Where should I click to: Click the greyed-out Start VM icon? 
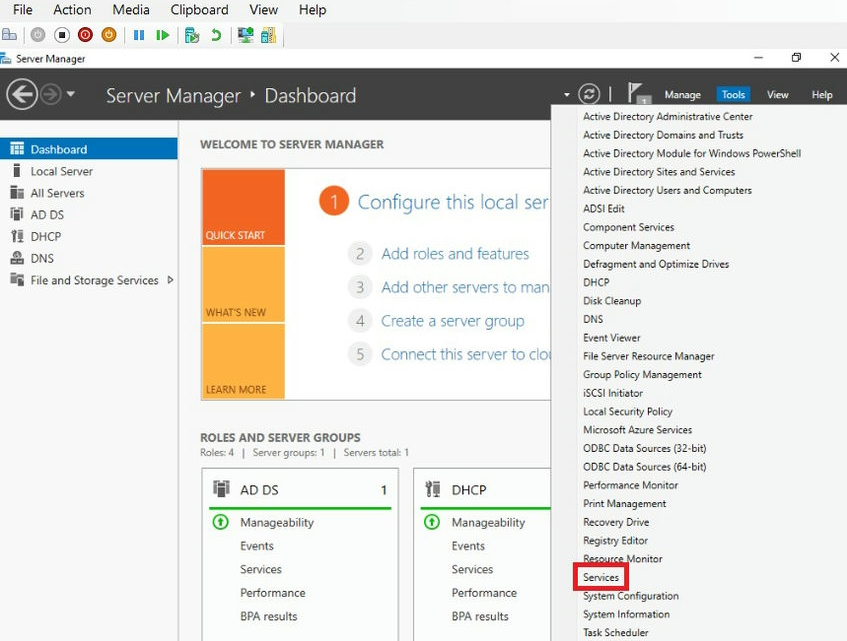tap(38, 35)
